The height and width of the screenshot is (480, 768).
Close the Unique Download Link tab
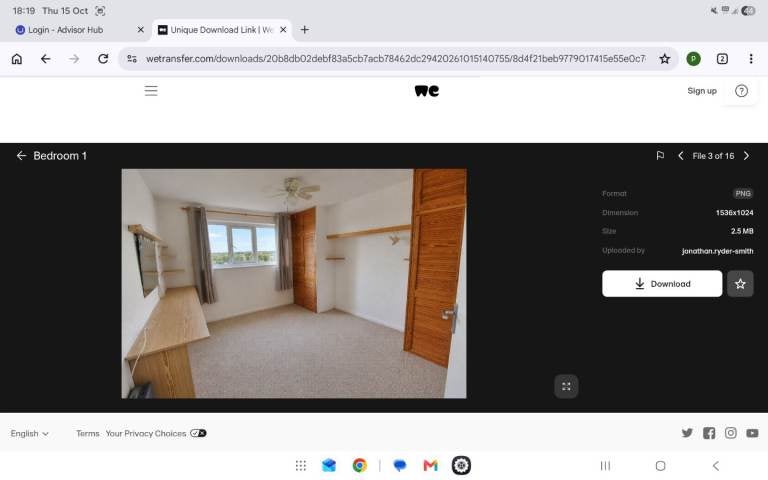click(283, 30)
